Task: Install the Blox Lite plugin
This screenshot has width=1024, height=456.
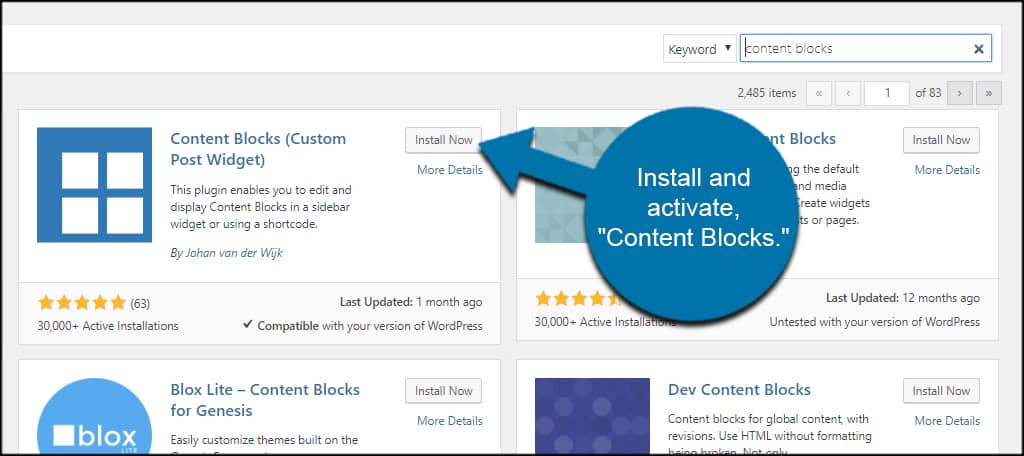Action: click(443, 391)
